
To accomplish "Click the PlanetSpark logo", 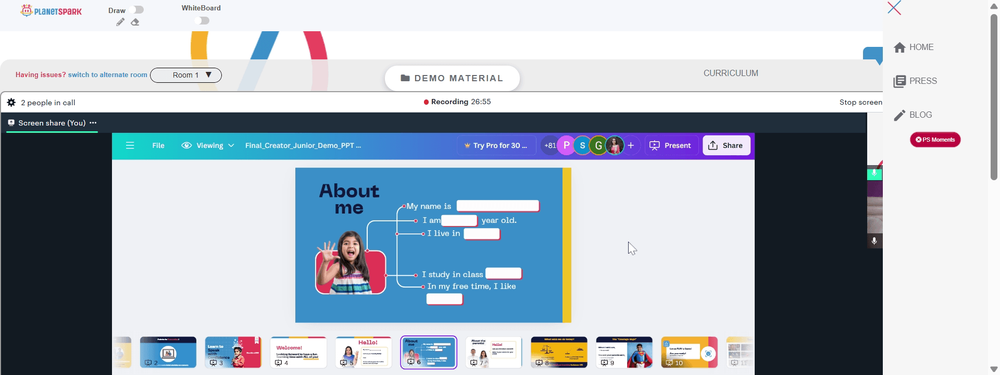I will (51, 11).
